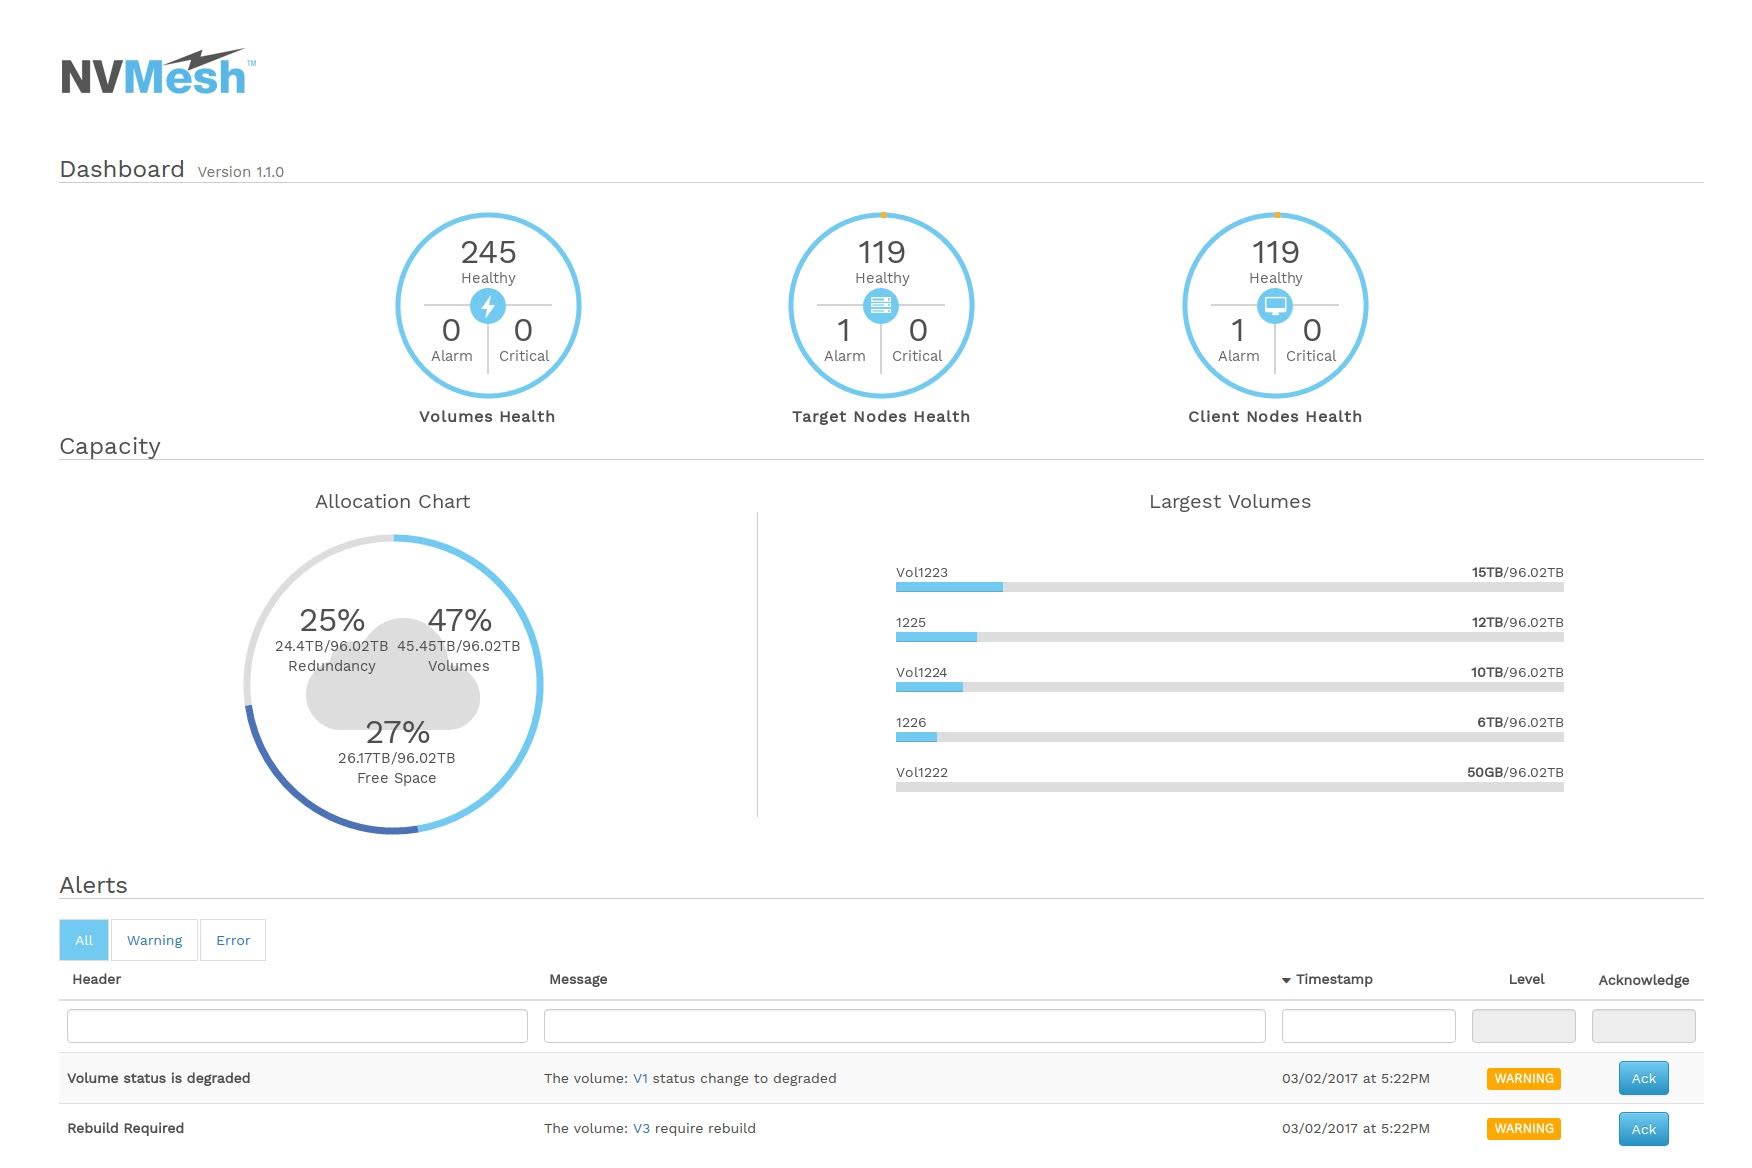This screenshot has width=1752, height=1168.
Task: Click the Vol1224 capacity bar
Action: (x=1229, y=687)
